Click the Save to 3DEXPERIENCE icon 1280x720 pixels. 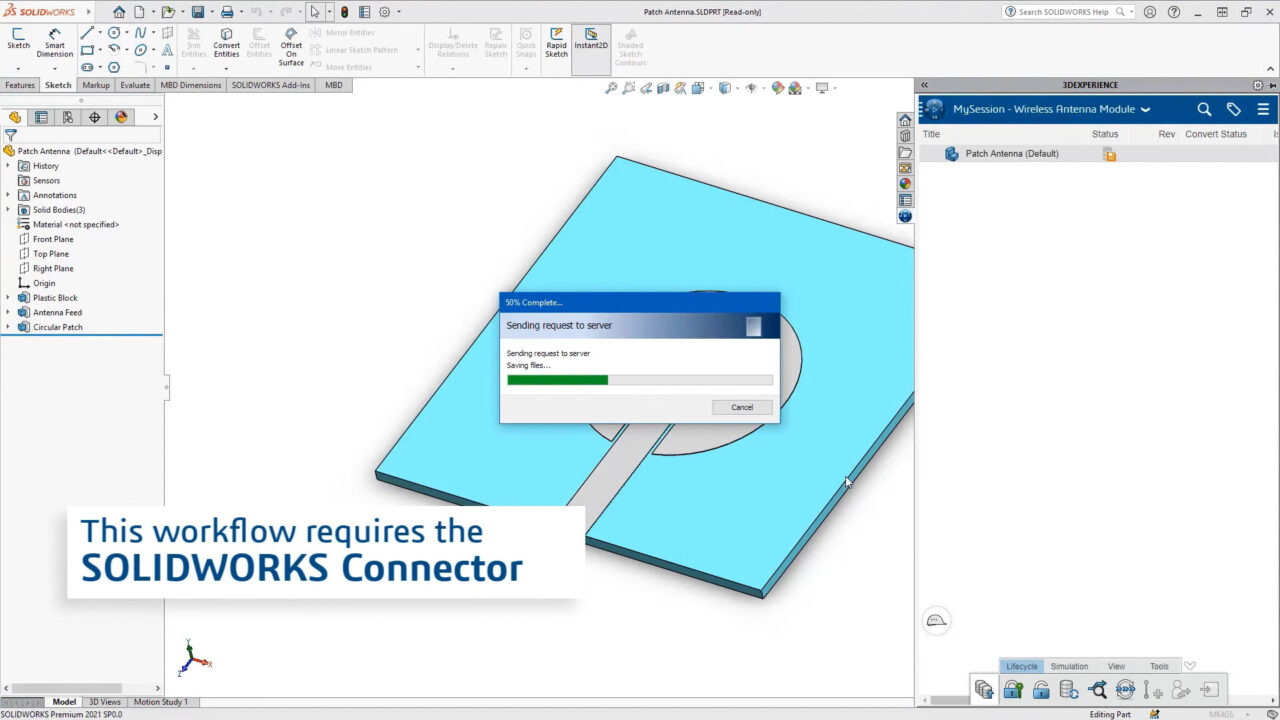[x=984, y=689]
